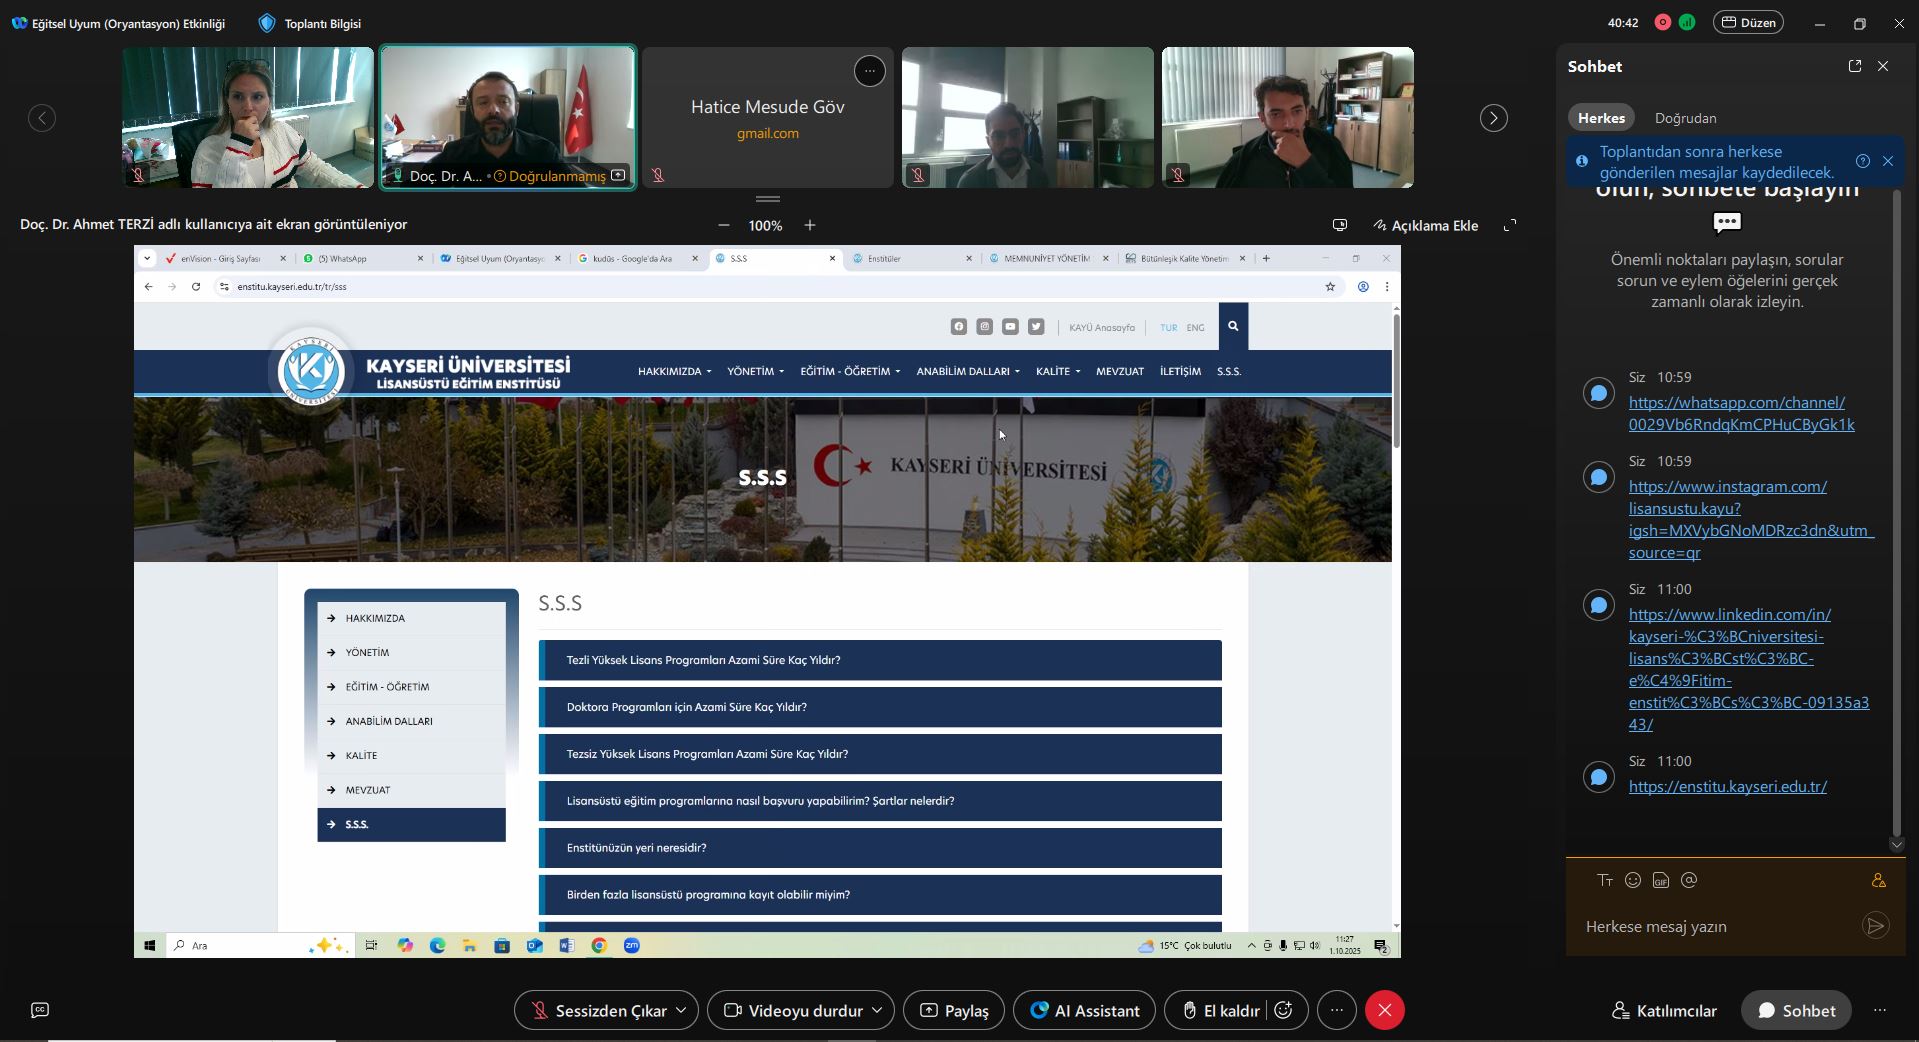This screenshot has width=1919, height=1042.
Task: Open the enstitu.kayseri.edu.tr link in chat
Action: [x=1727, y=786]
